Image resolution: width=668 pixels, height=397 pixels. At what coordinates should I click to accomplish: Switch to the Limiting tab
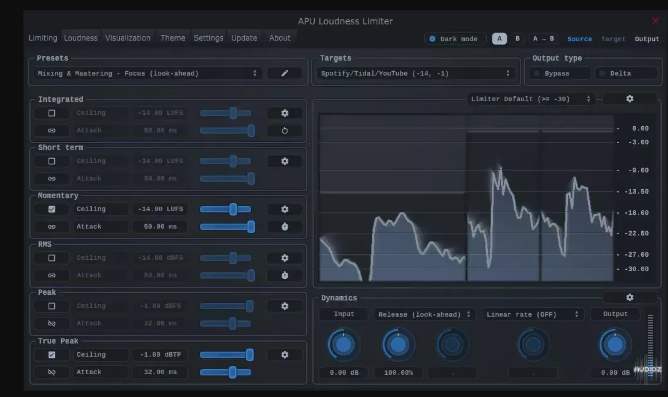[43, 38]
